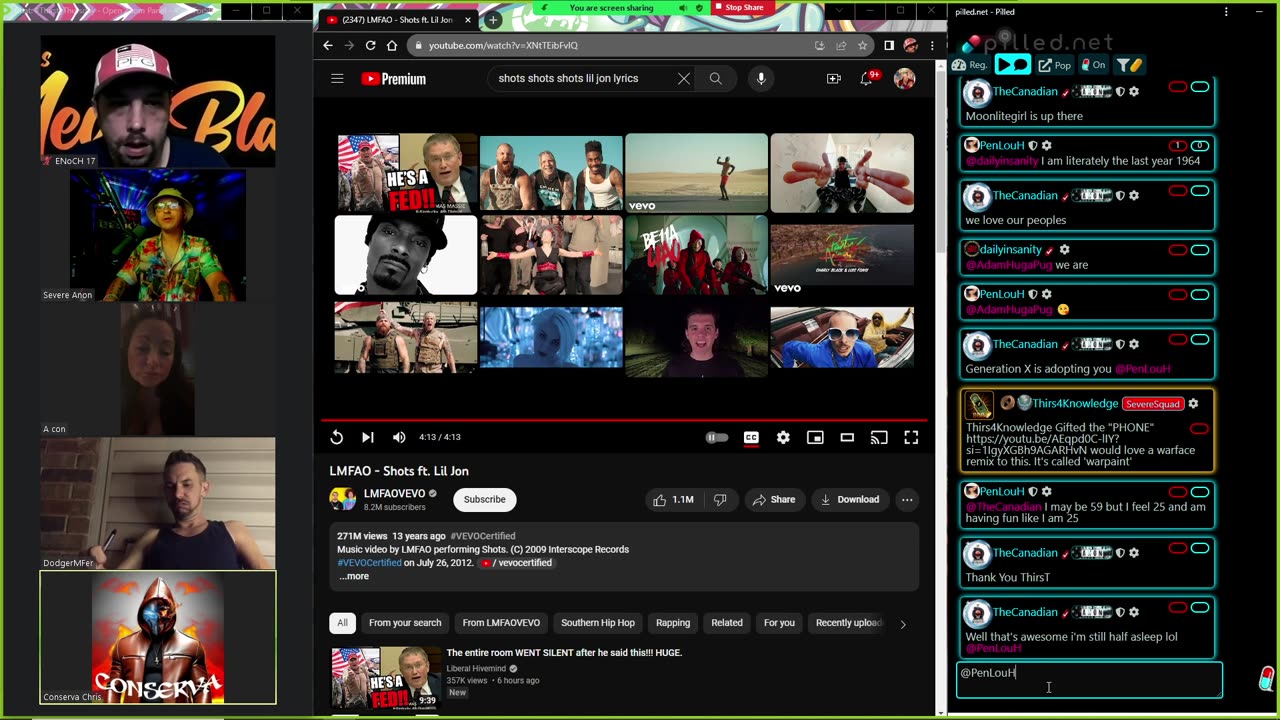Toggle the Pilled pill On switch
Screen dimensions: 1280x720
pyautogui.click(x=1093, y=65)
